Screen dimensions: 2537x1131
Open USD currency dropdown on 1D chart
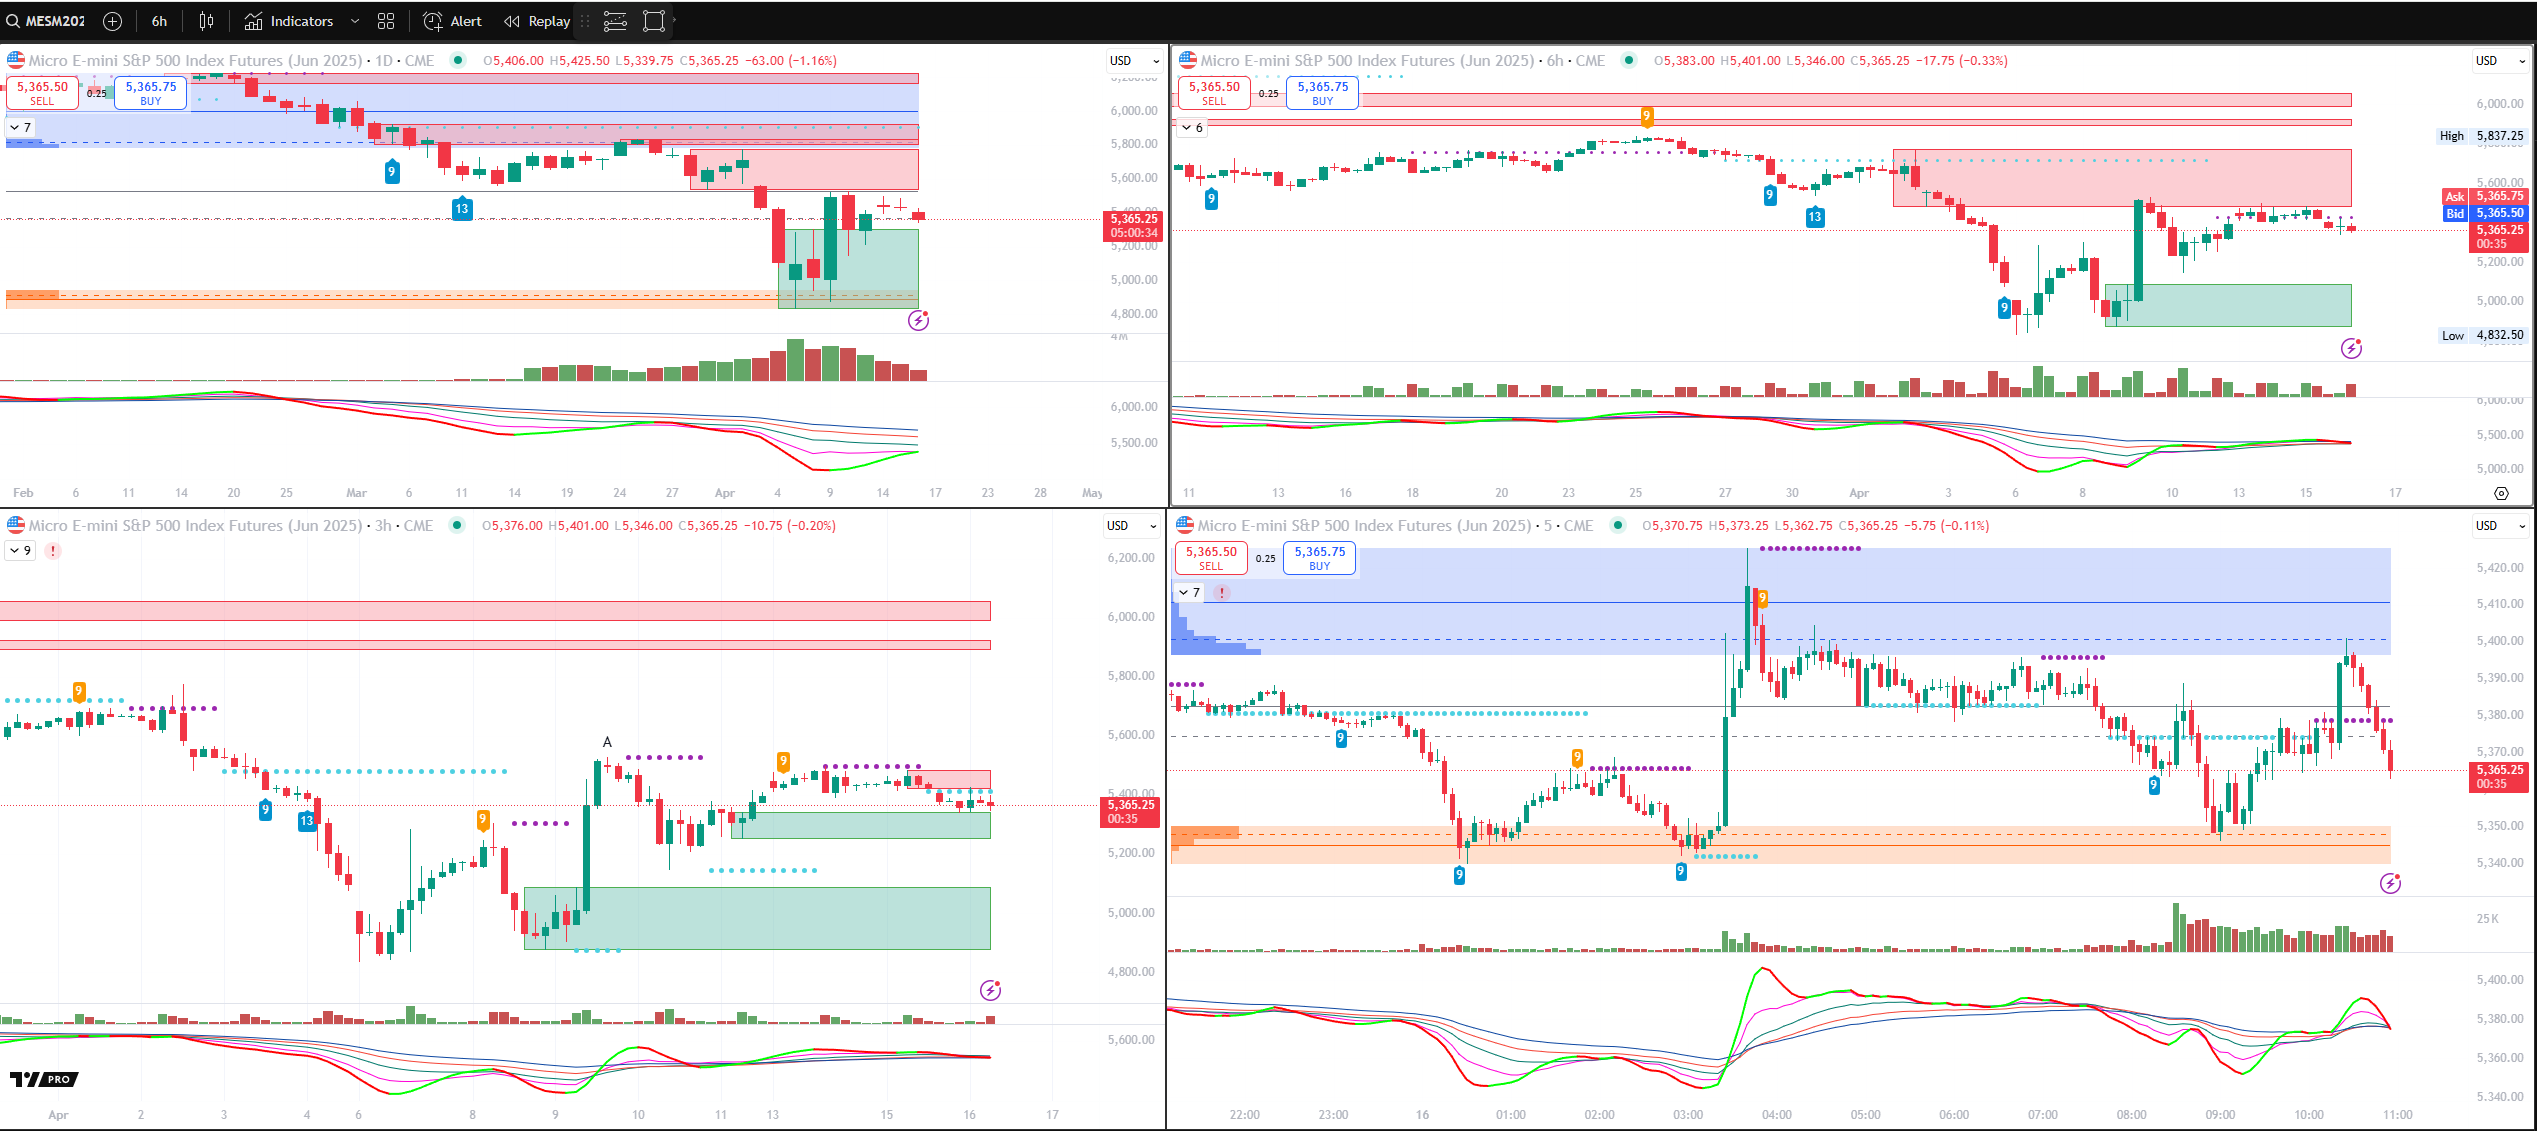[x=1134, y=60]
